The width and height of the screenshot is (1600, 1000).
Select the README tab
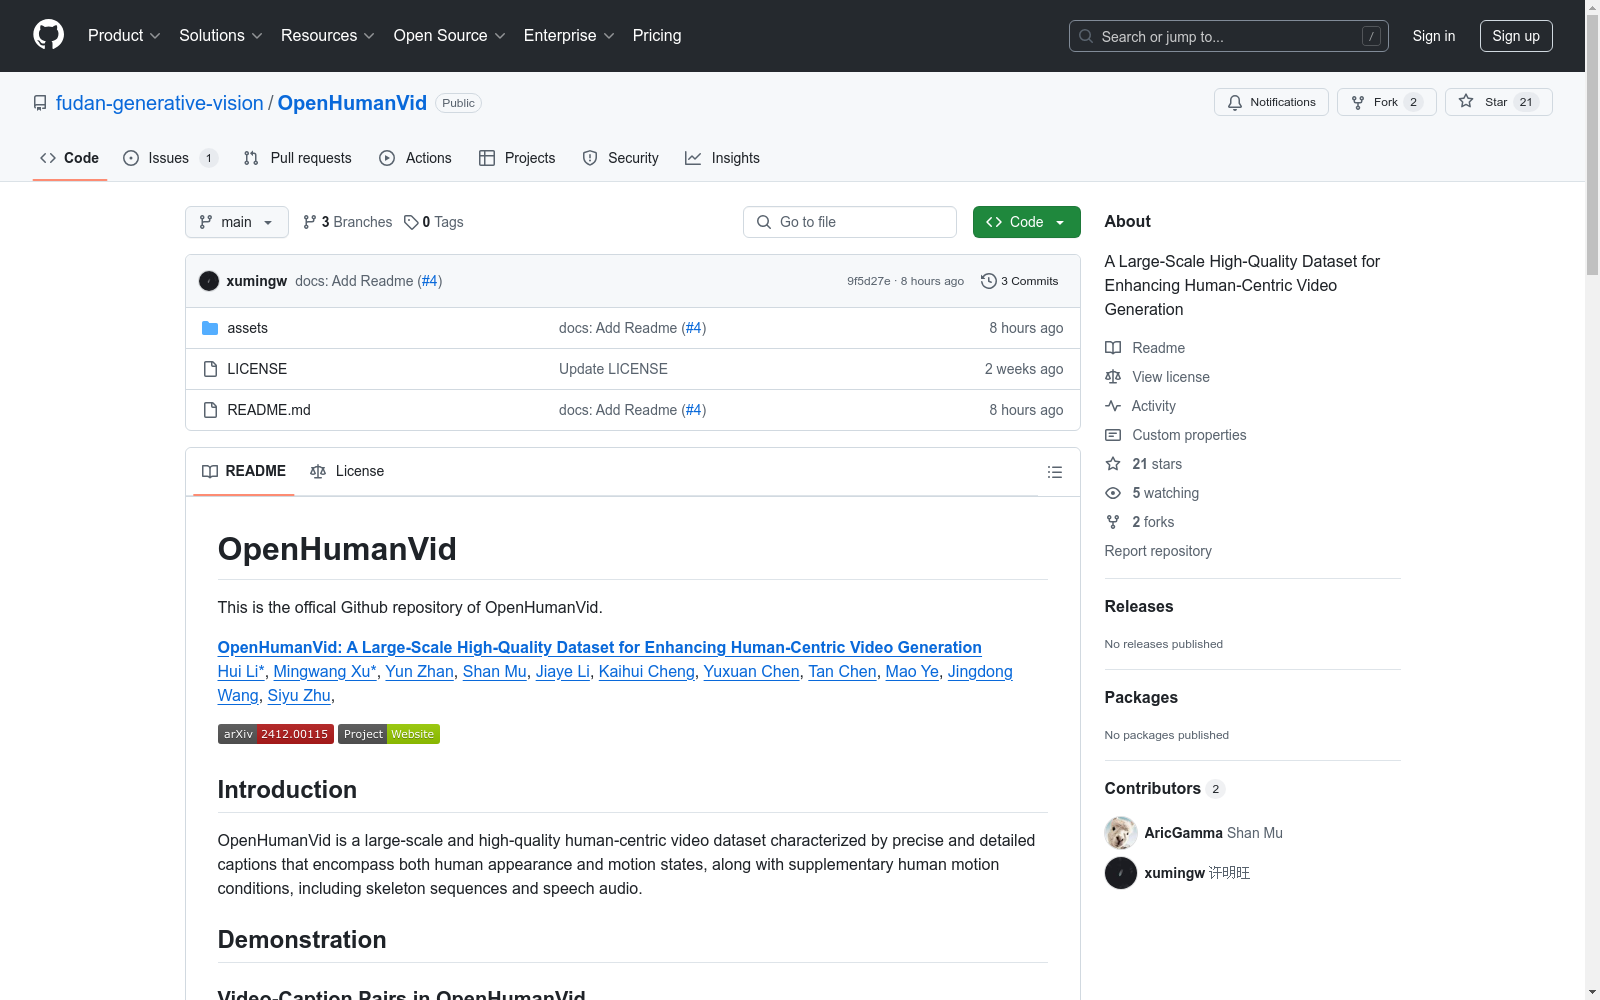(244, 471)
